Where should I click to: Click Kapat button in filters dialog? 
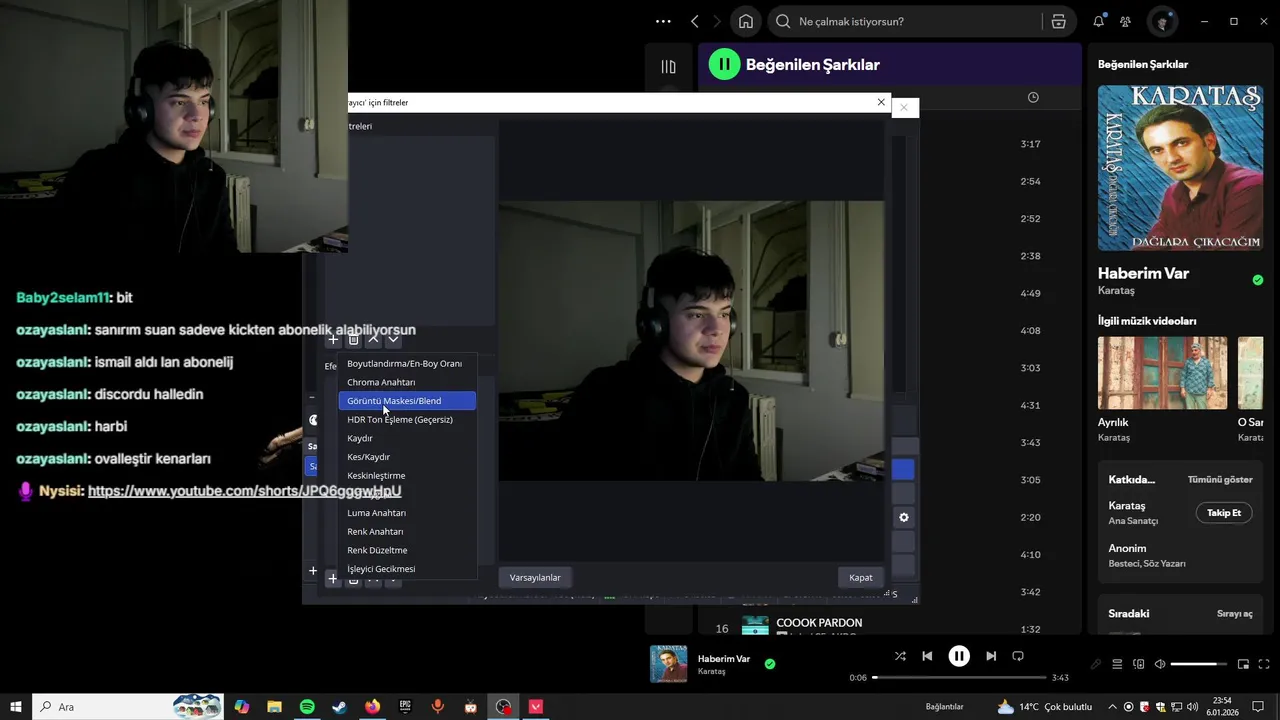pyautogui.click(x=860, y=577)
